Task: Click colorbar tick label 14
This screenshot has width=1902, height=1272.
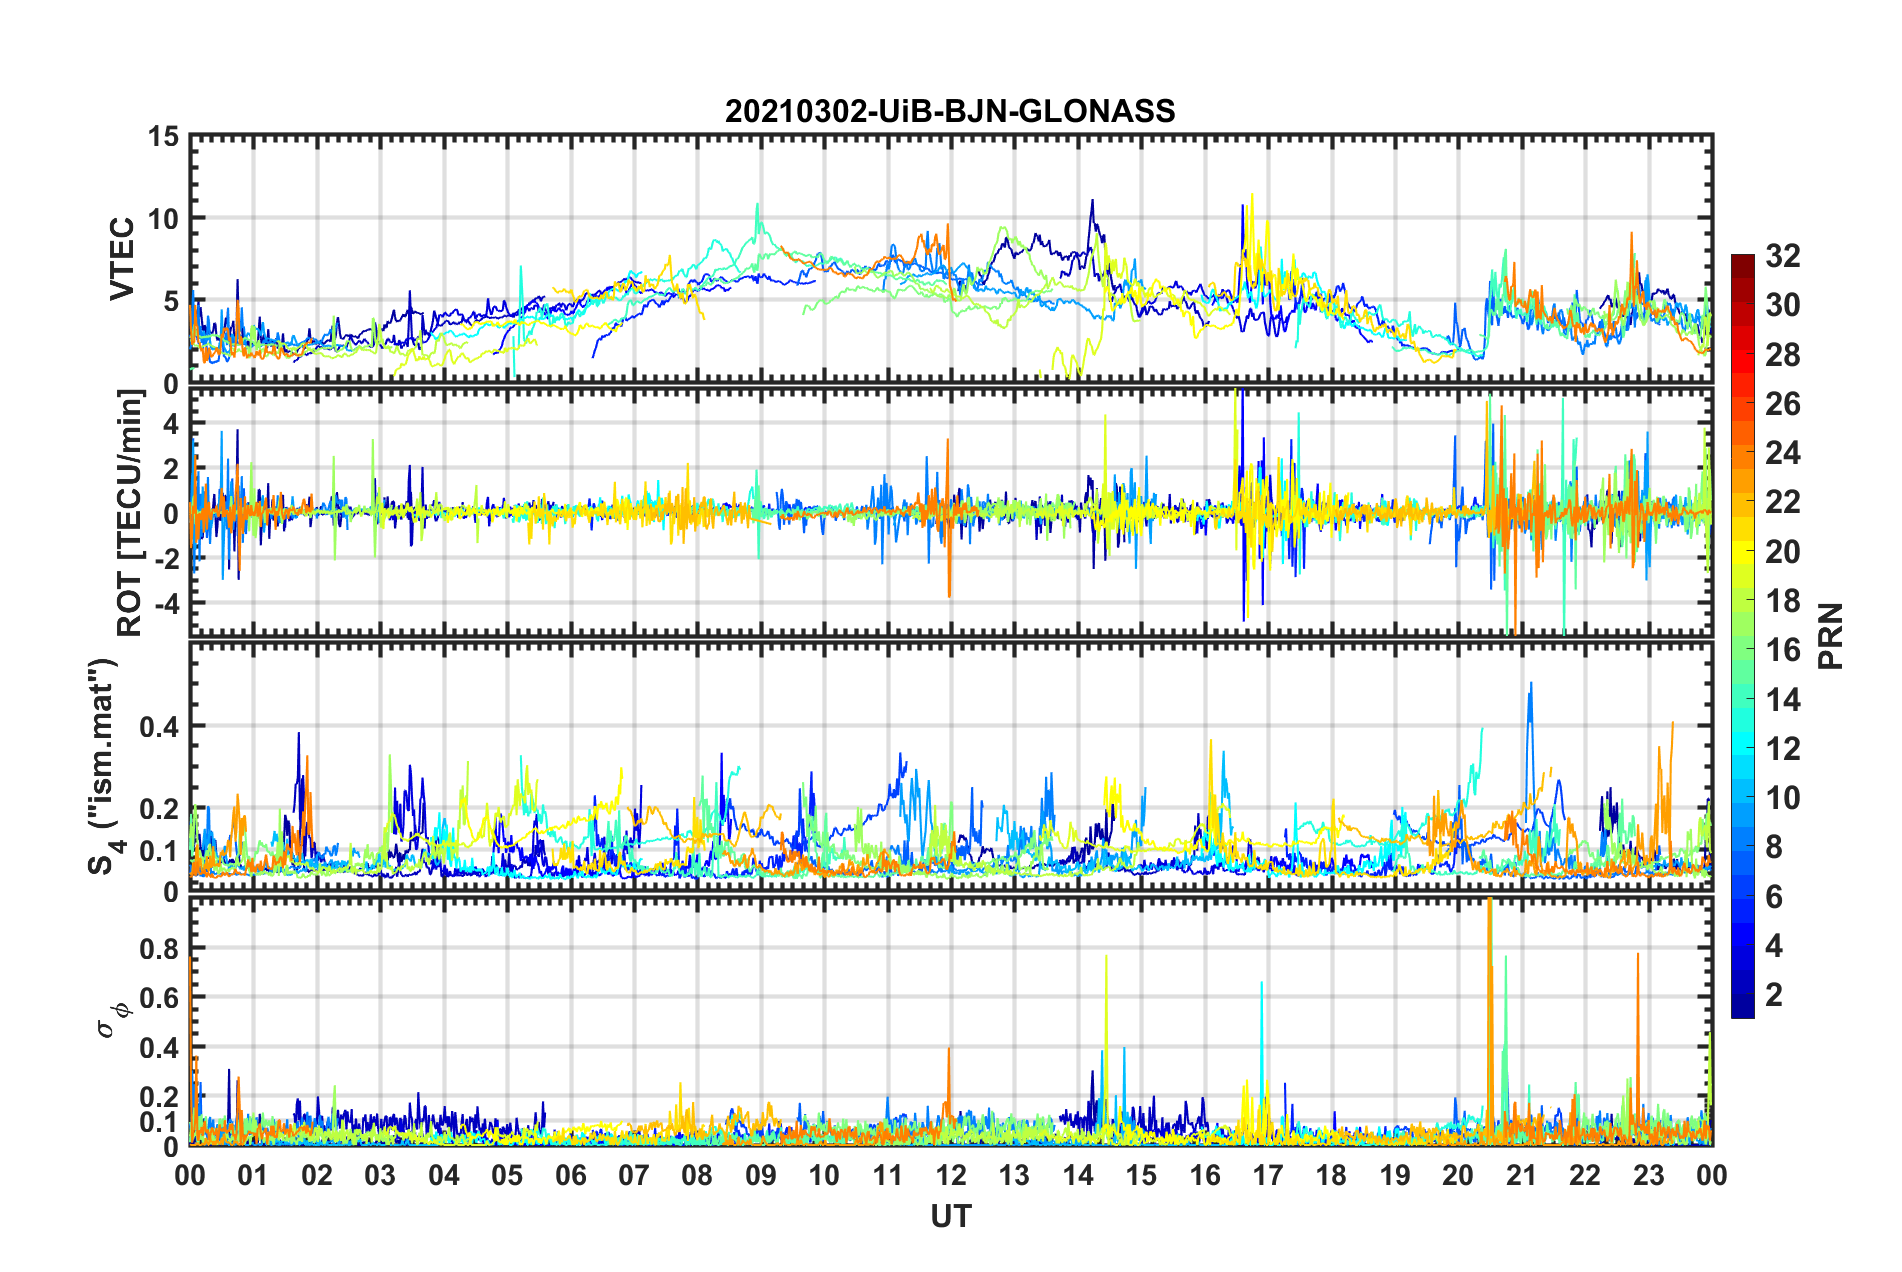Action: pos(1782,700)
